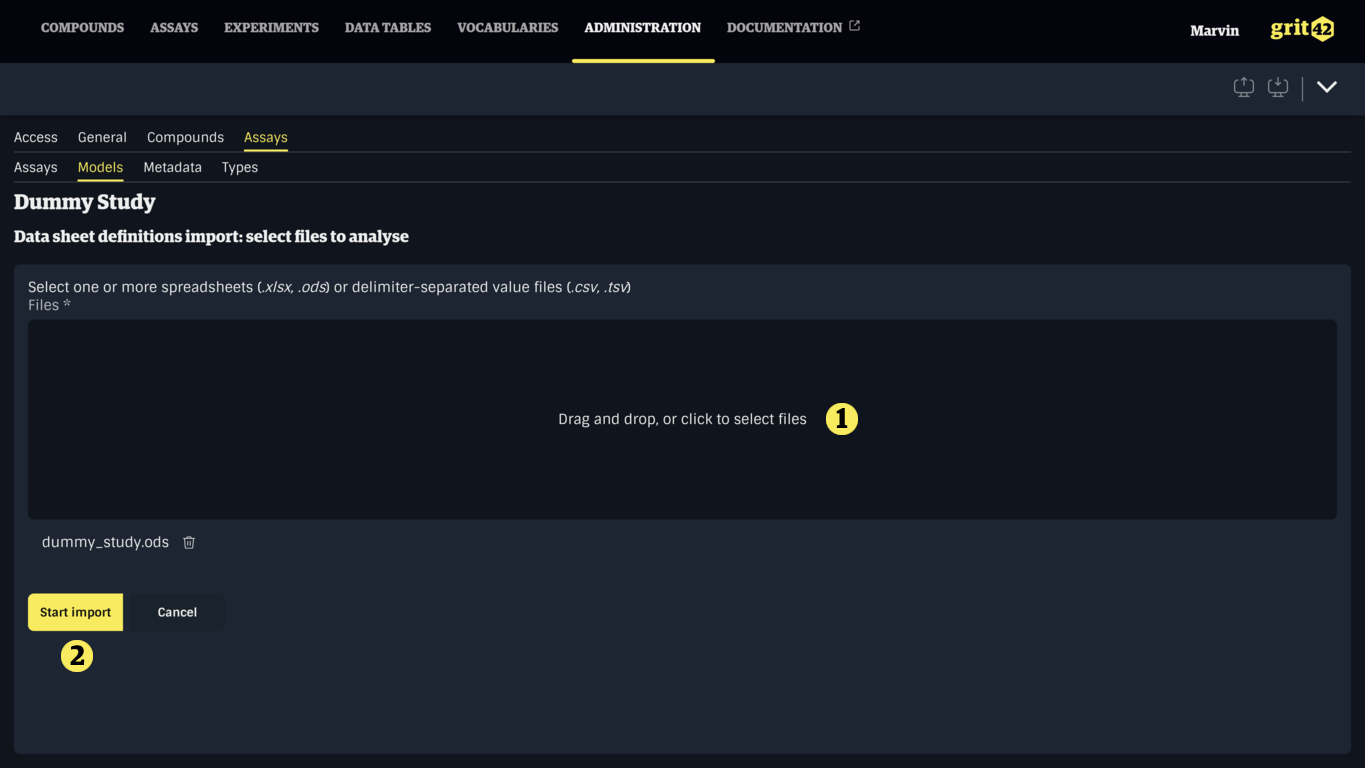This screenshot has height=768, width=1365.
Task: Click the monitor download arrow icon
Action: click(x=1277, y=88)
